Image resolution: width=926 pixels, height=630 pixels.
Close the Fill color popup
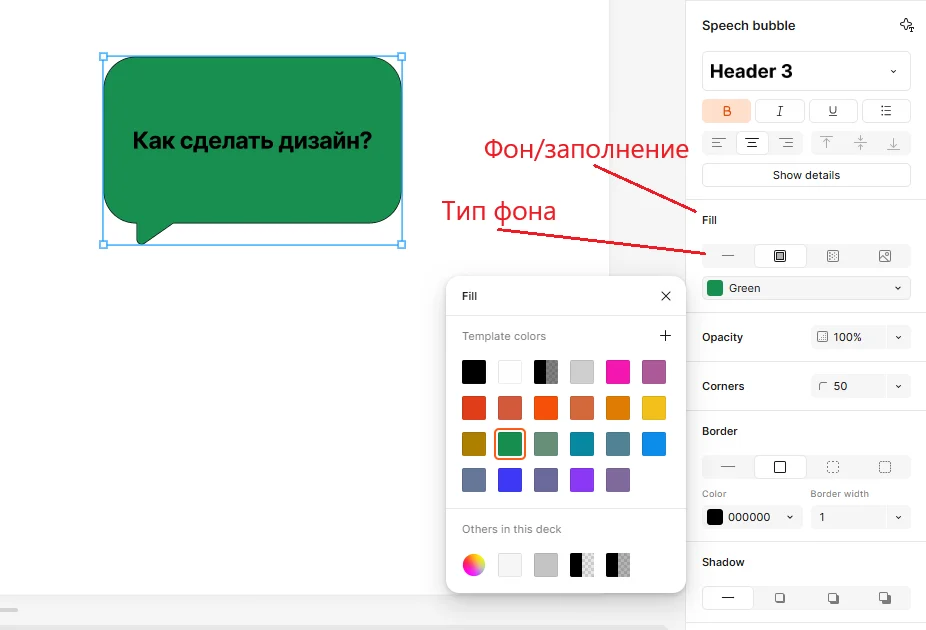point(666,296)
